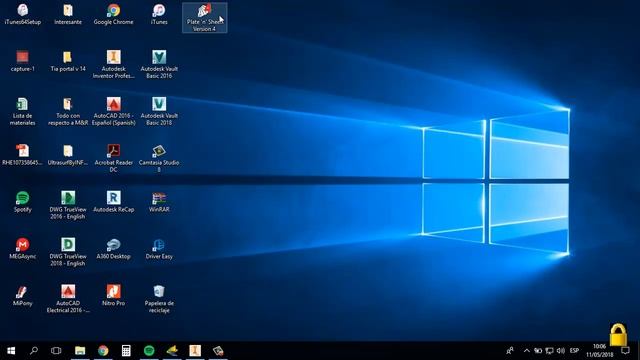The image size is (640, 360).
Task: Open Chrome from the taskbar
Action: coord(103,351)
